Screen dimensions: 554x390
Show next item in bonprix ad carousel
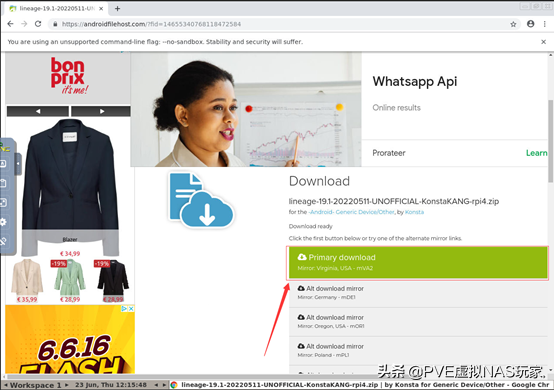tap(101, 111)
